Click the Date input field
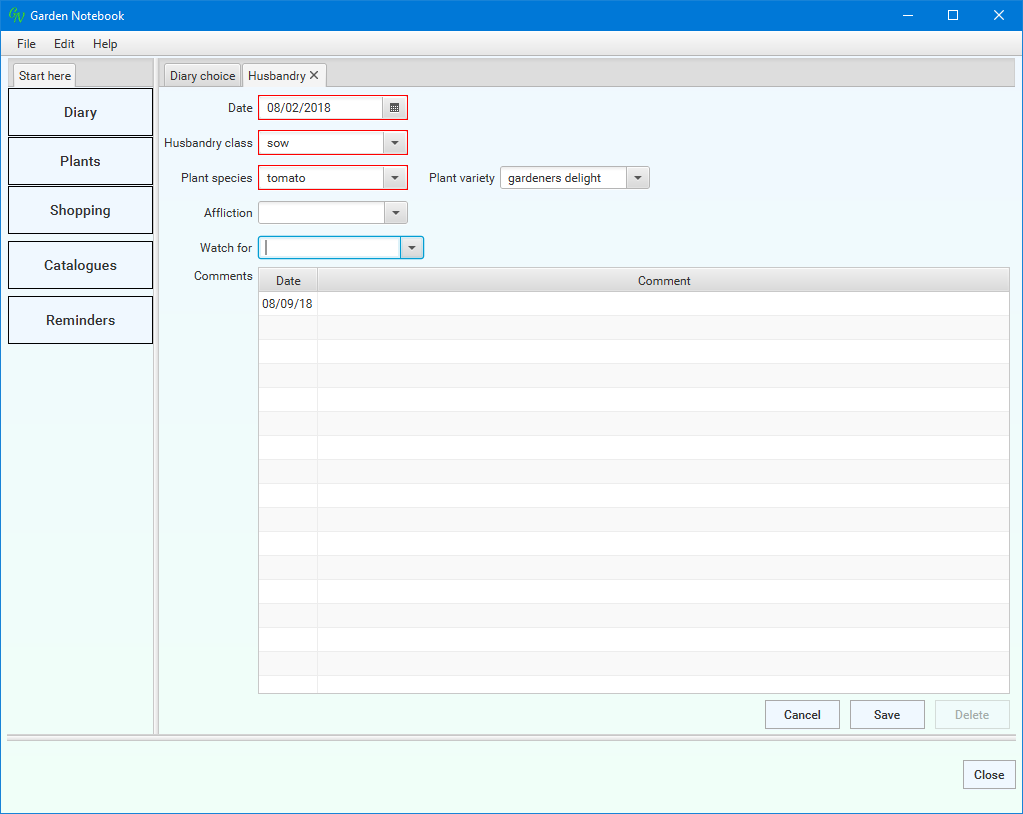The width and height of the screenshot is (1023, 814). [x=320, y=108]
